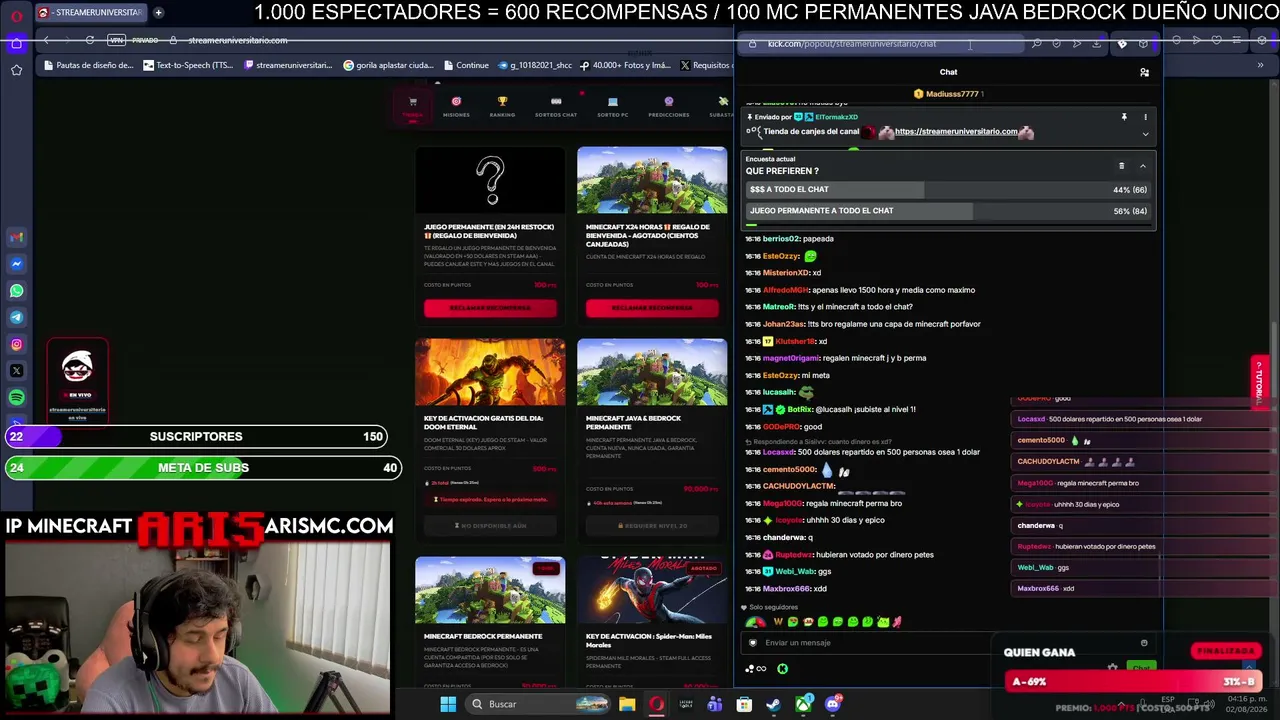Open Microsoft Store from taskbar
Viewport: 1280px width, 720px height.
coord(744,704)
